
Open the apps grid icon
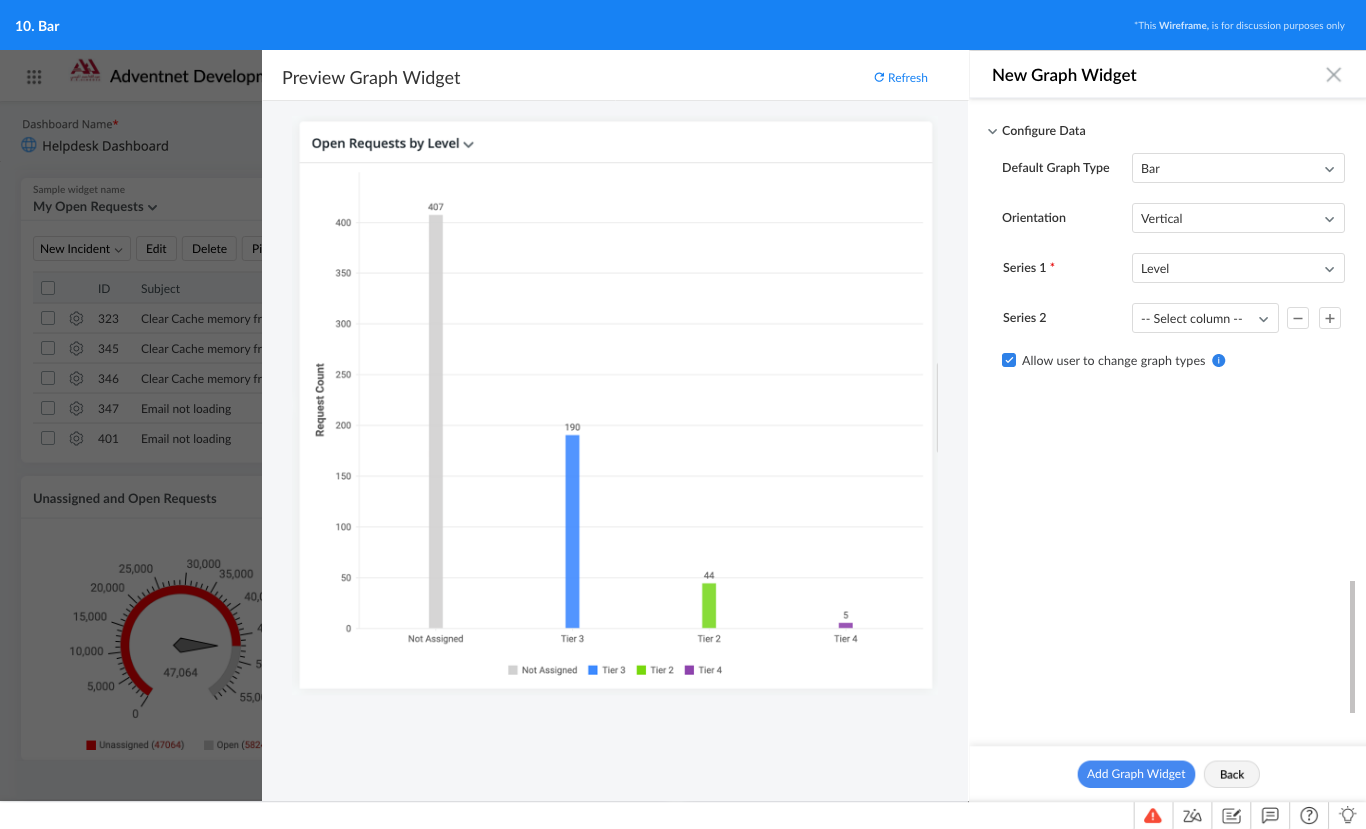[x=34, y=77]
